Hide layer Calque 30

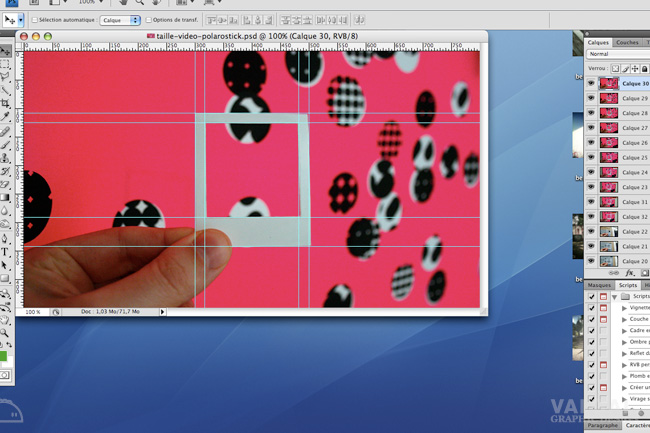pyautogui.click(x=591, y=83)
